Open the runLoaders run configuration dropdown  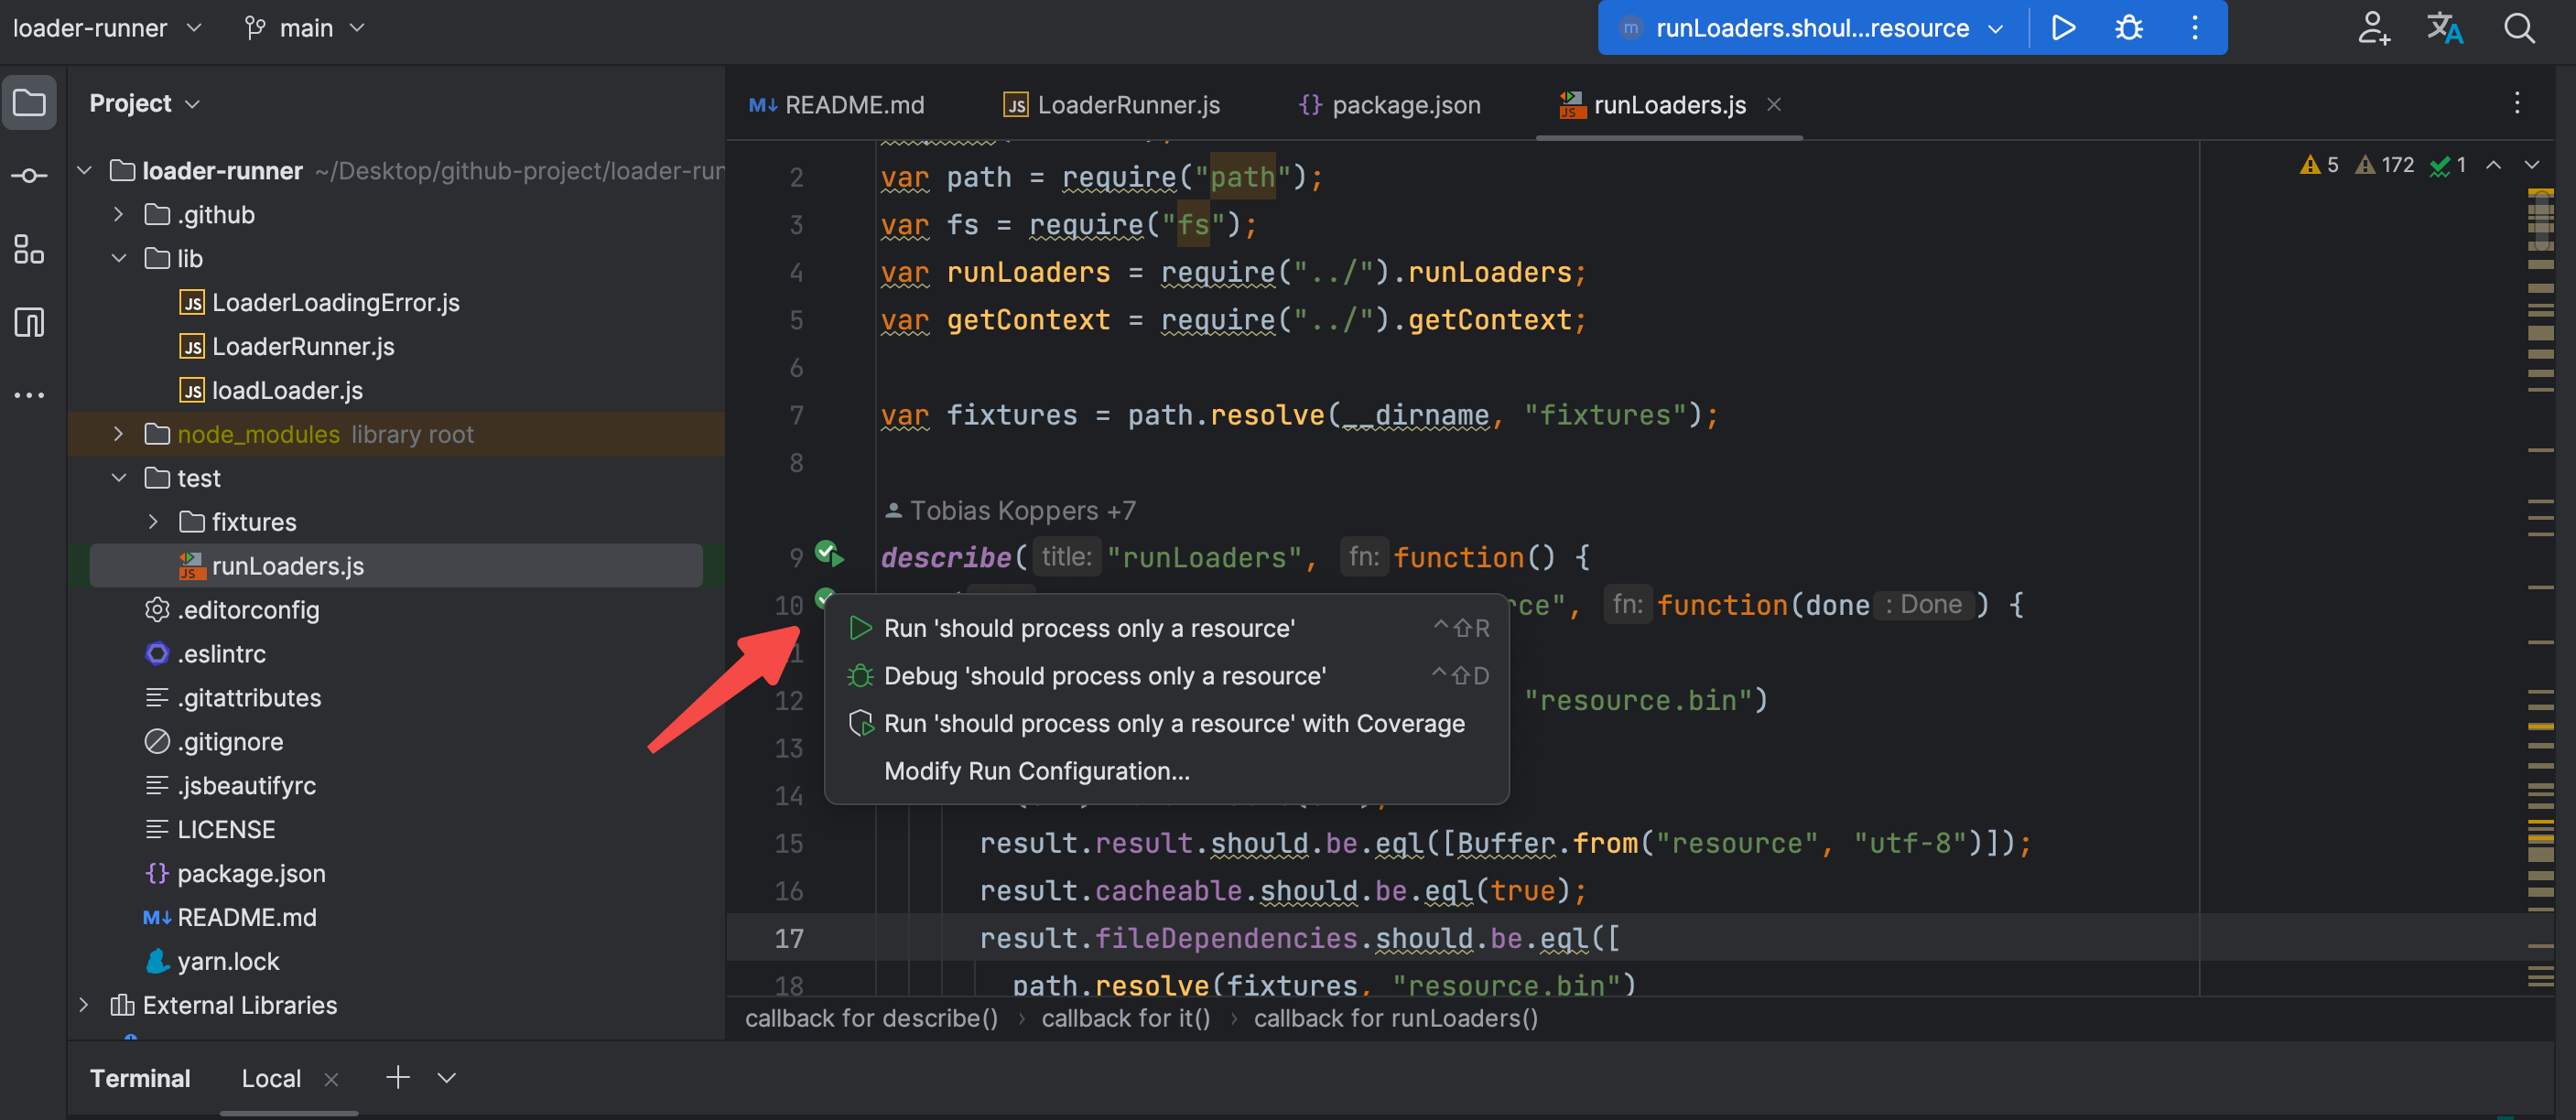click(1811, 28)
